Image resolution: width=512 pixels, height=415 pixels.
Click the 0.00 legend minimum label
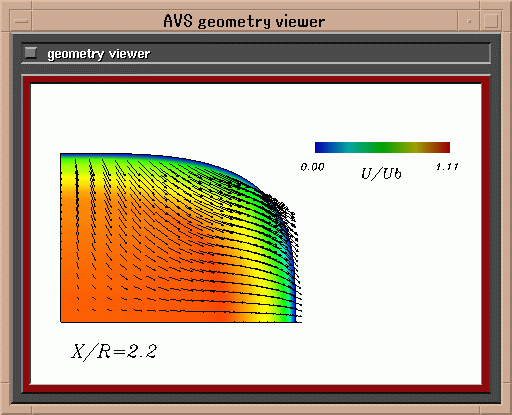pyautogui.click(x=312, y=167)
